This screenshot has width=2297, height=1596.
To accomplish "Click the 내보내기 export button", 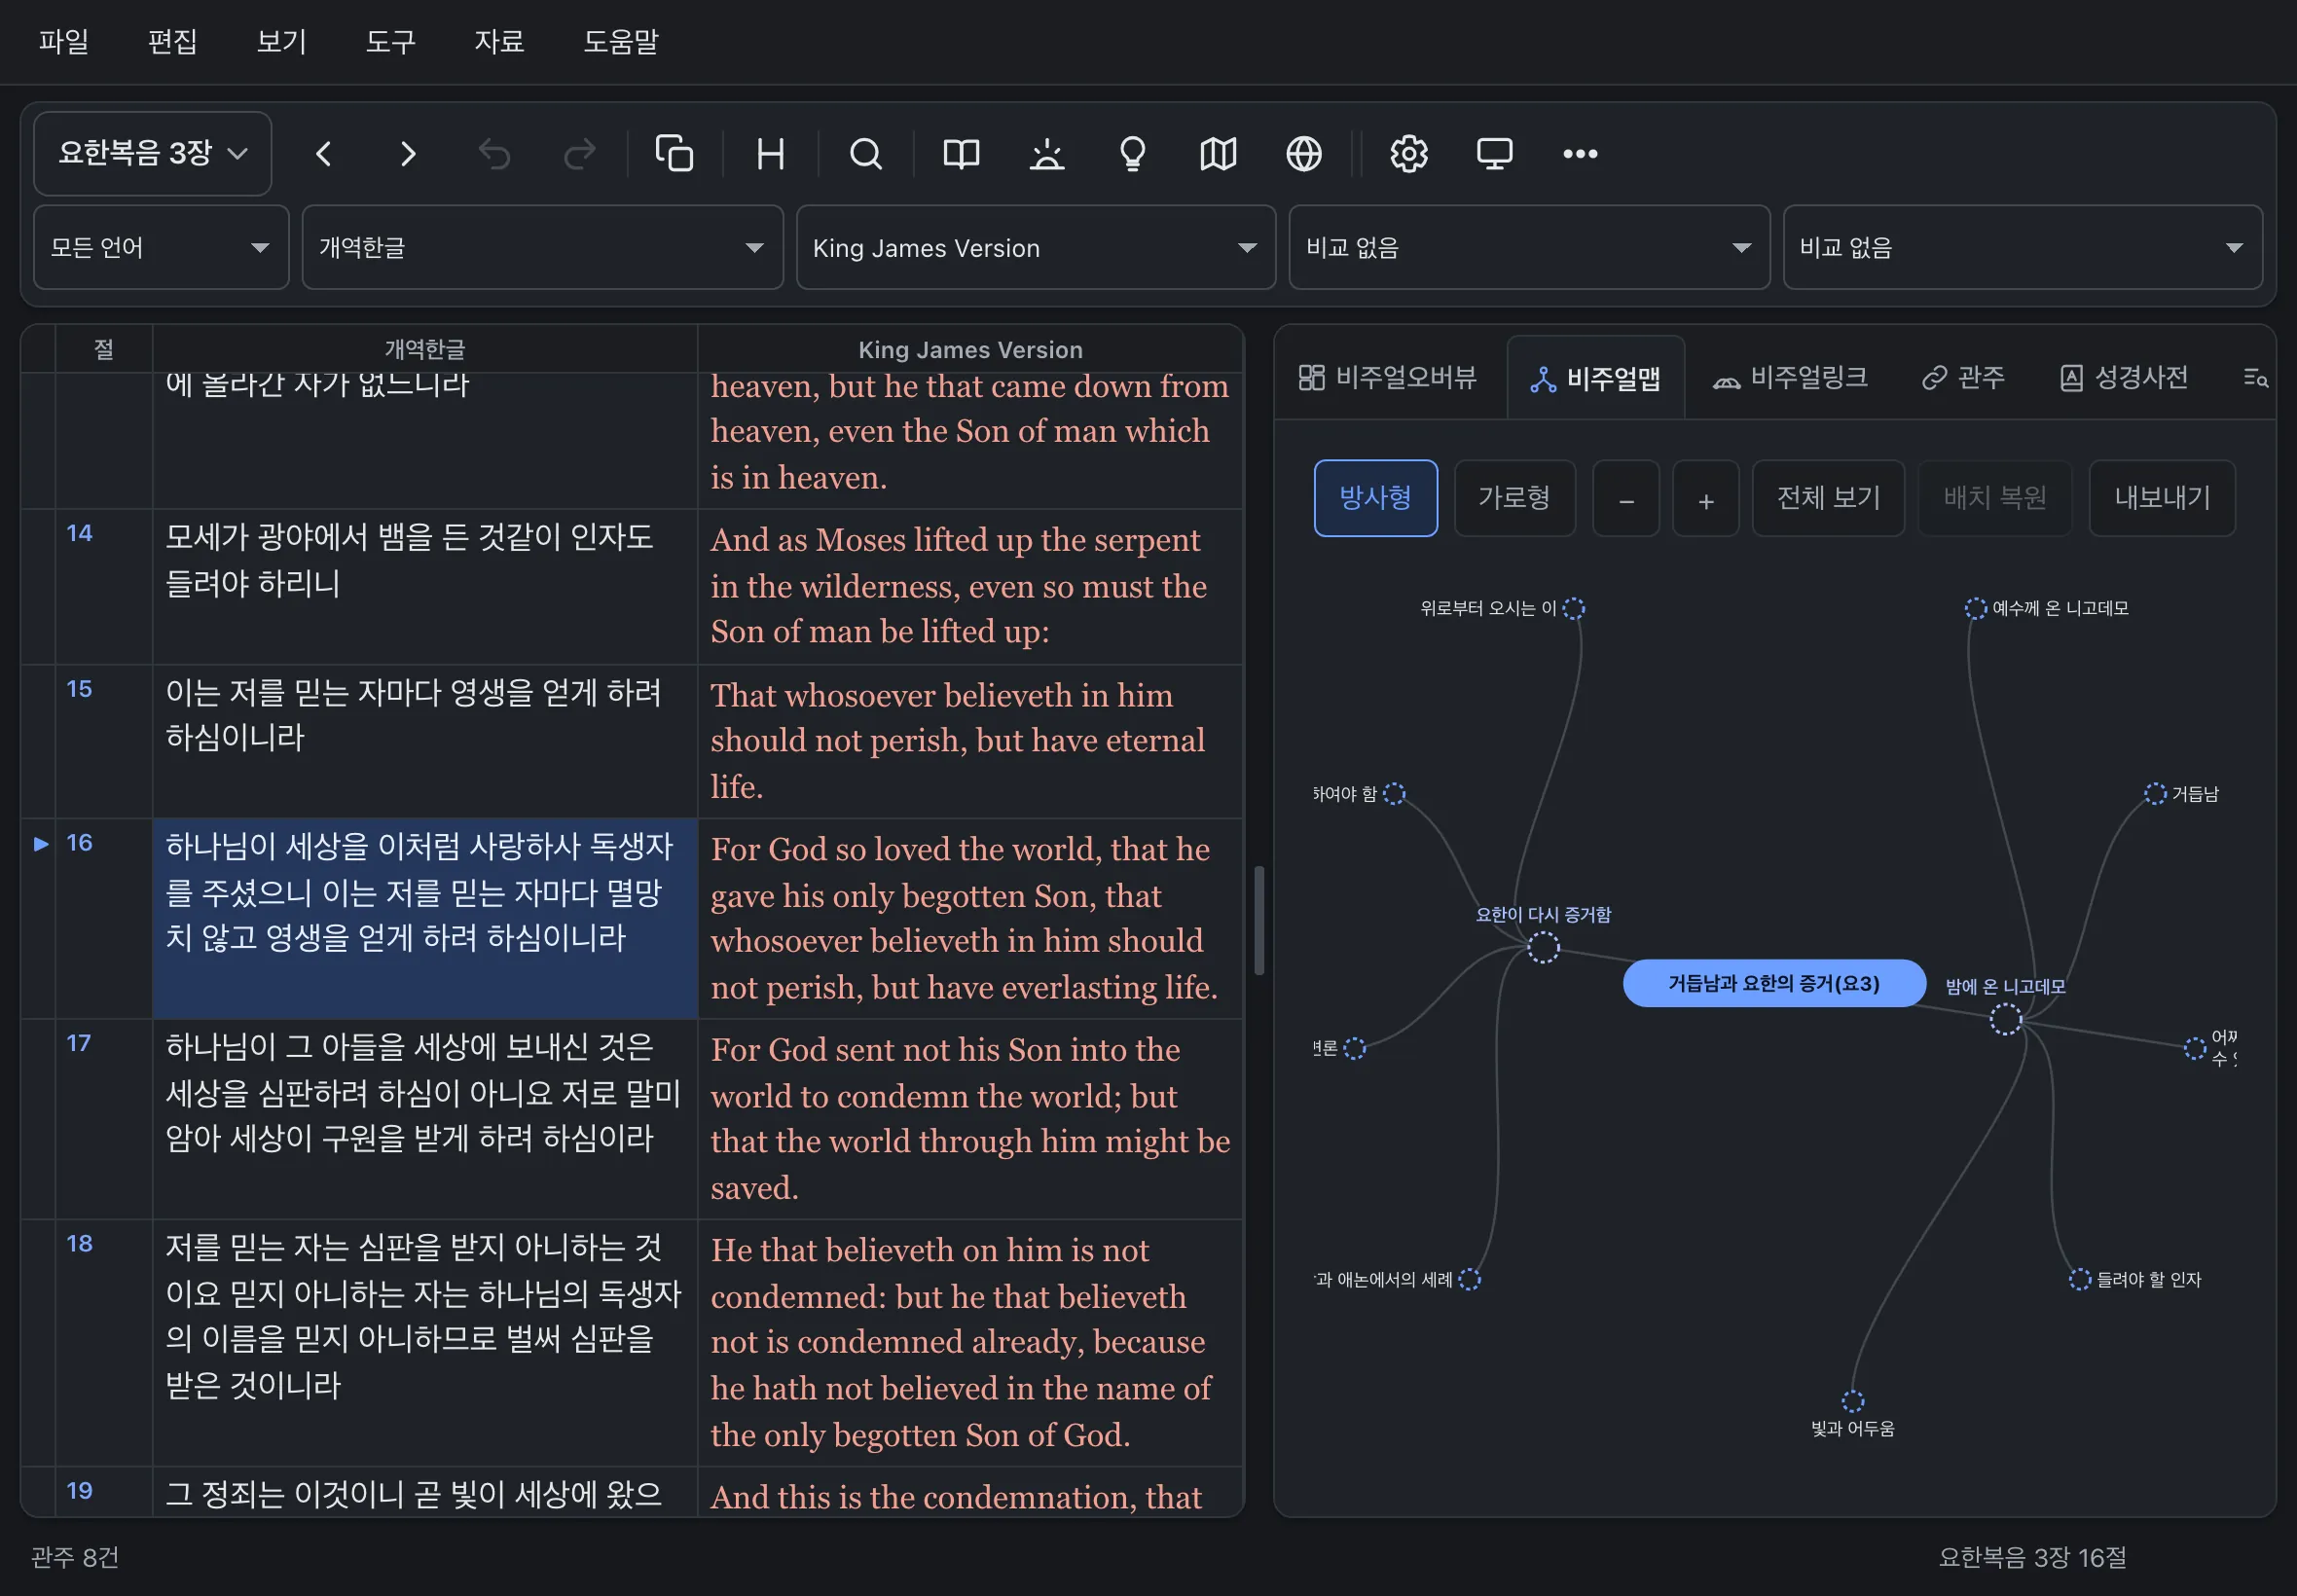I will click(2162, 498).
